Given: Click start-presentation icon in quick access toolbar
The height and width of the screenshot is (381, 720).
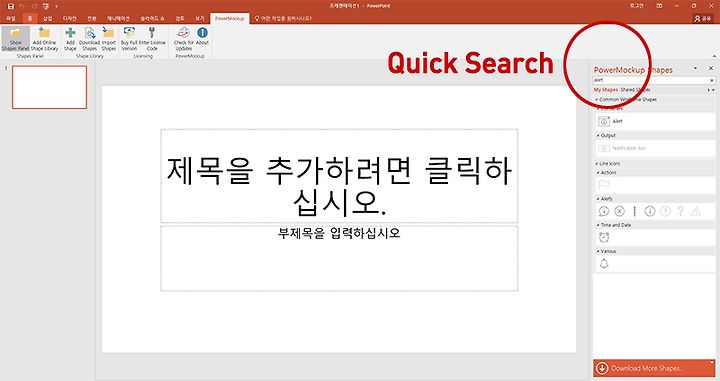Looking at the screenshot, I should 45,6.
